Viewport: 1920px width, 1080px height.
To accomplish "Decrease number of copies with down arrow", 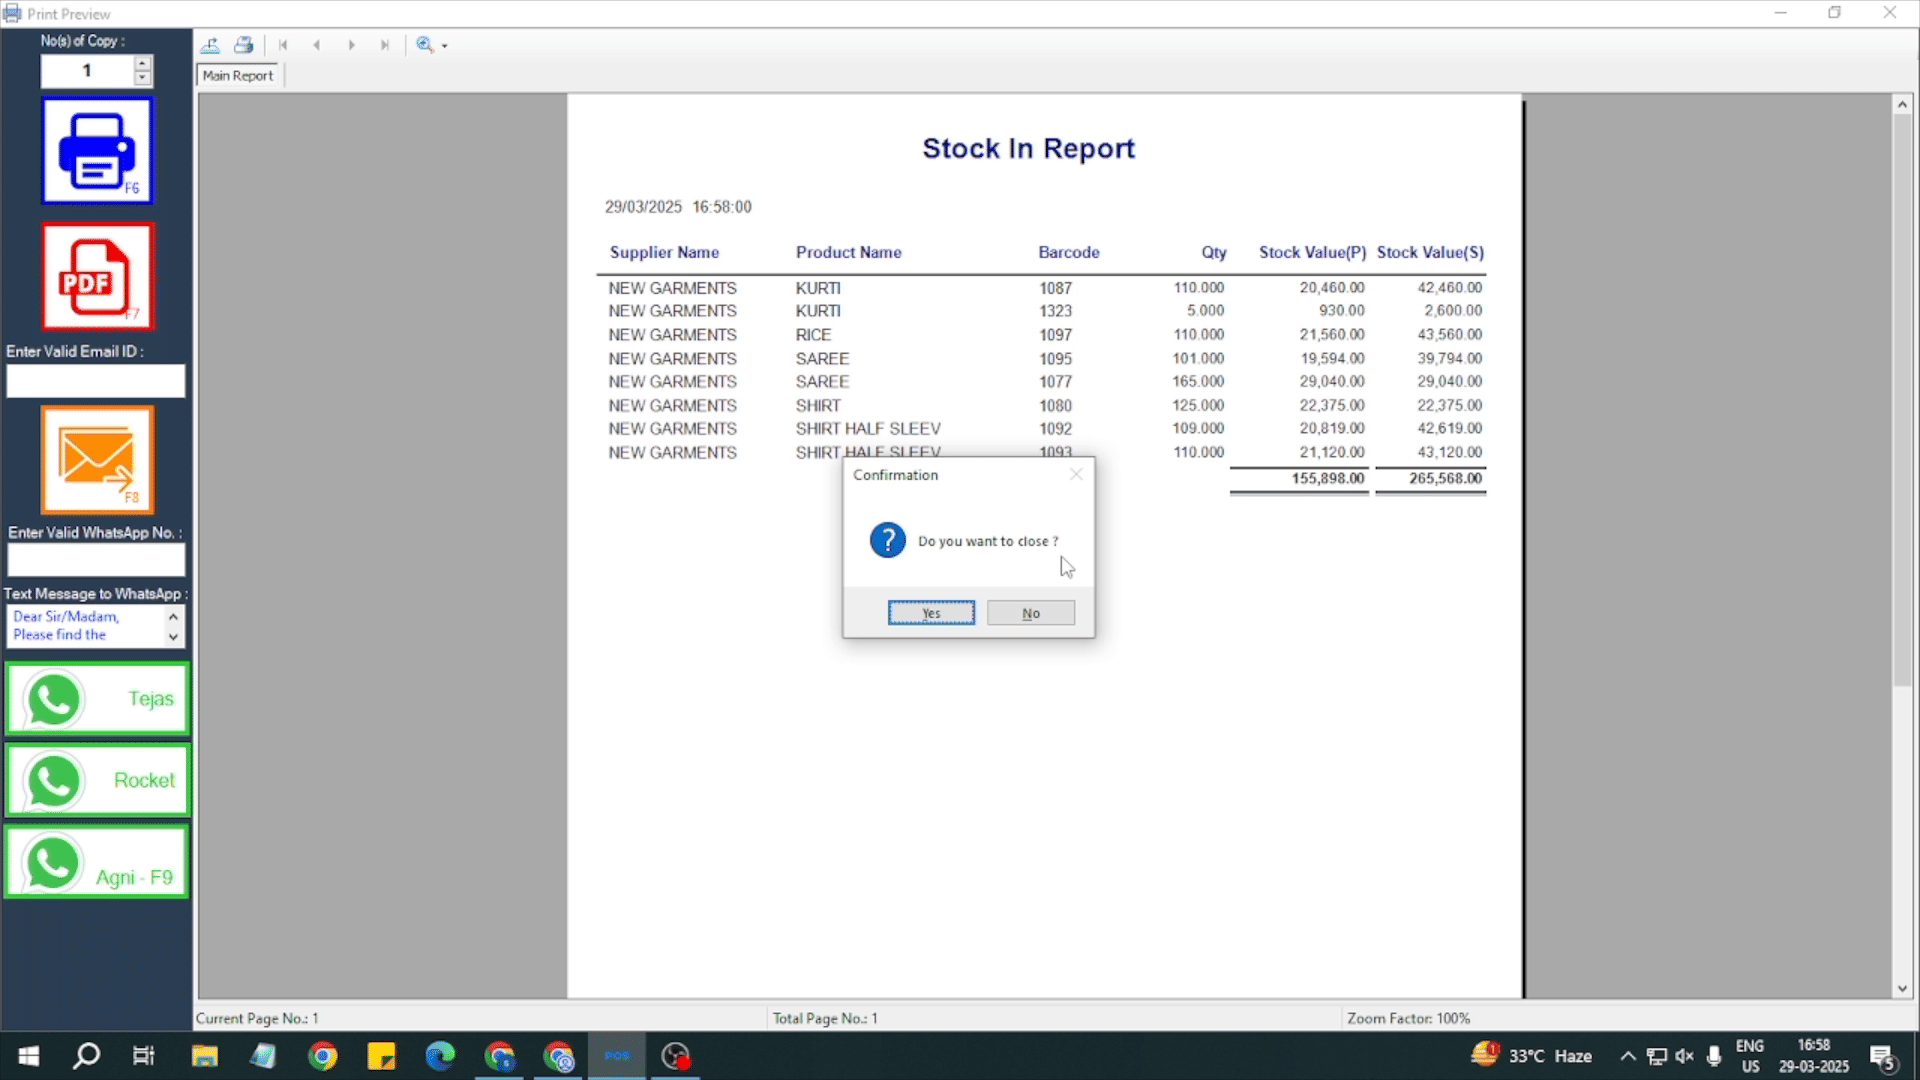I will 143,78.
